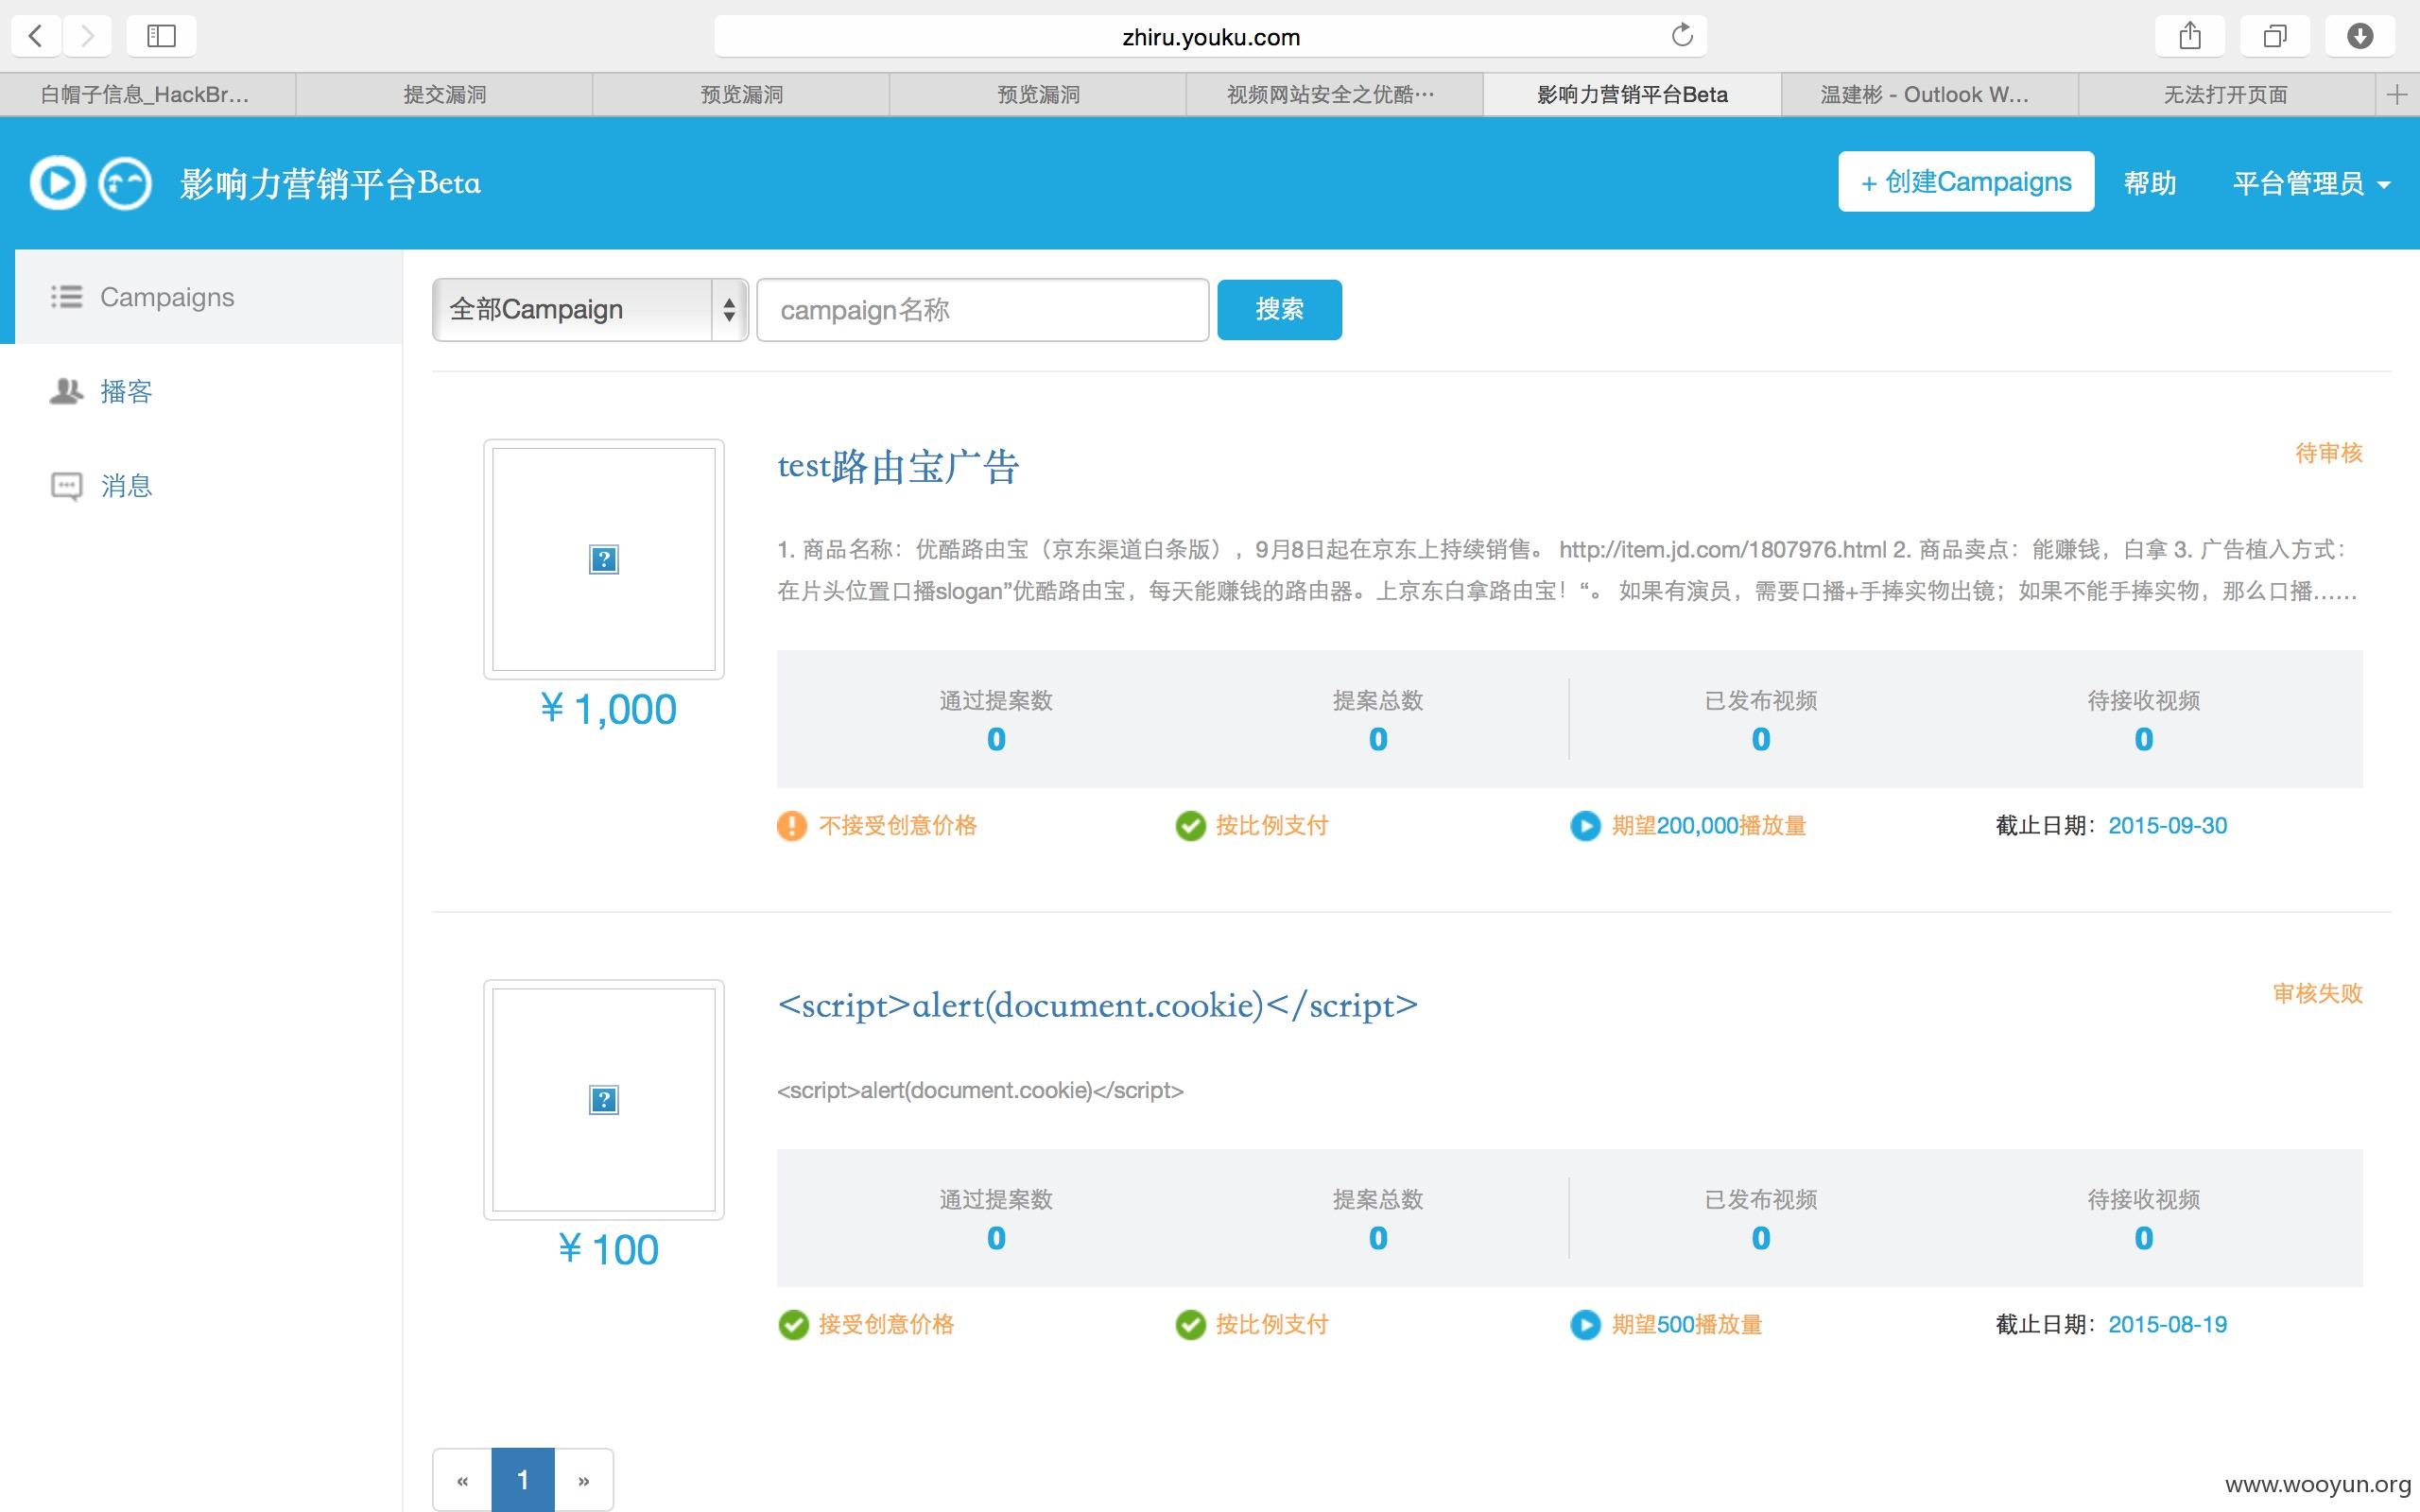Click the 待审核 status label
The width and height of the screenshot is (2420, 1512).
pos(2328,453)
